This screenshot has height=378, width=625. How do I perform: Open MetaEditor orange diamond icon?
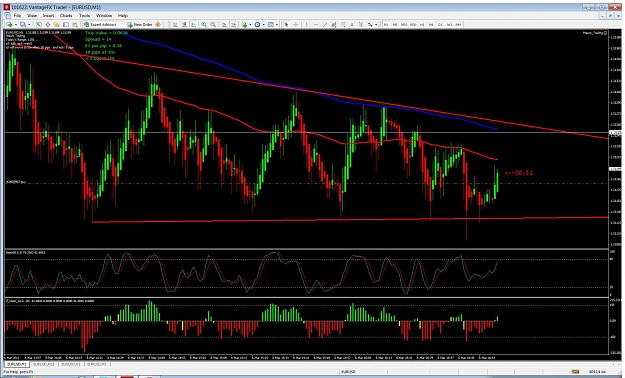158,24
